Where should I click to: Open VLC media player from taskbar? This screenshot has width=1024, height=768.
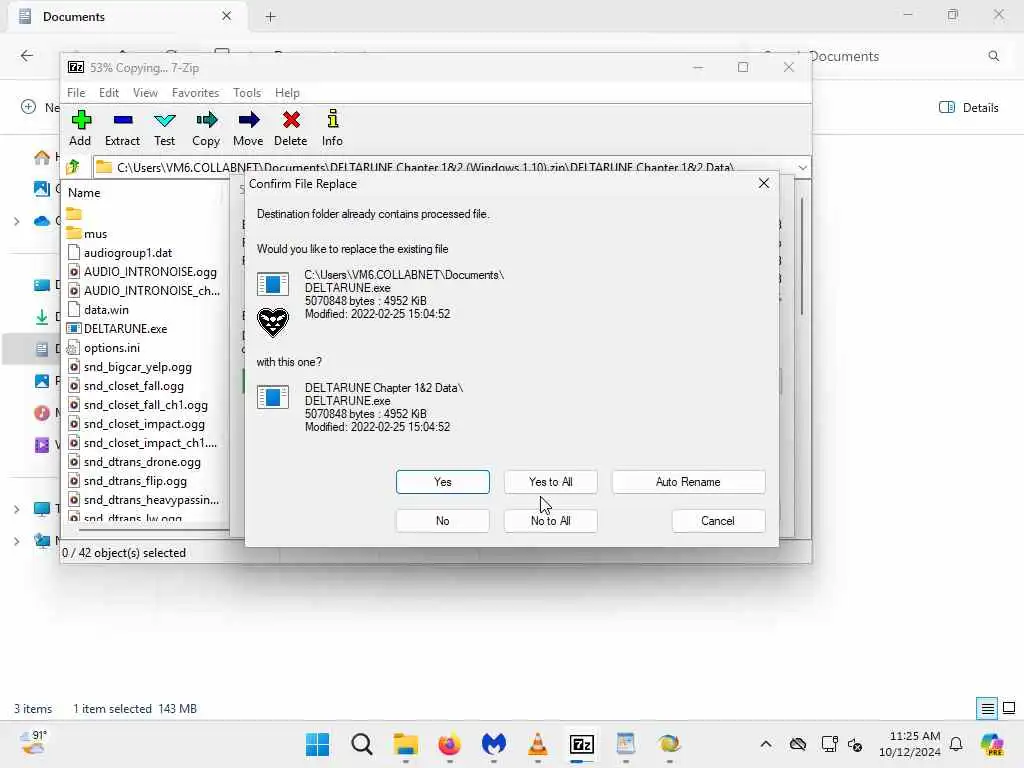(537, 744)
